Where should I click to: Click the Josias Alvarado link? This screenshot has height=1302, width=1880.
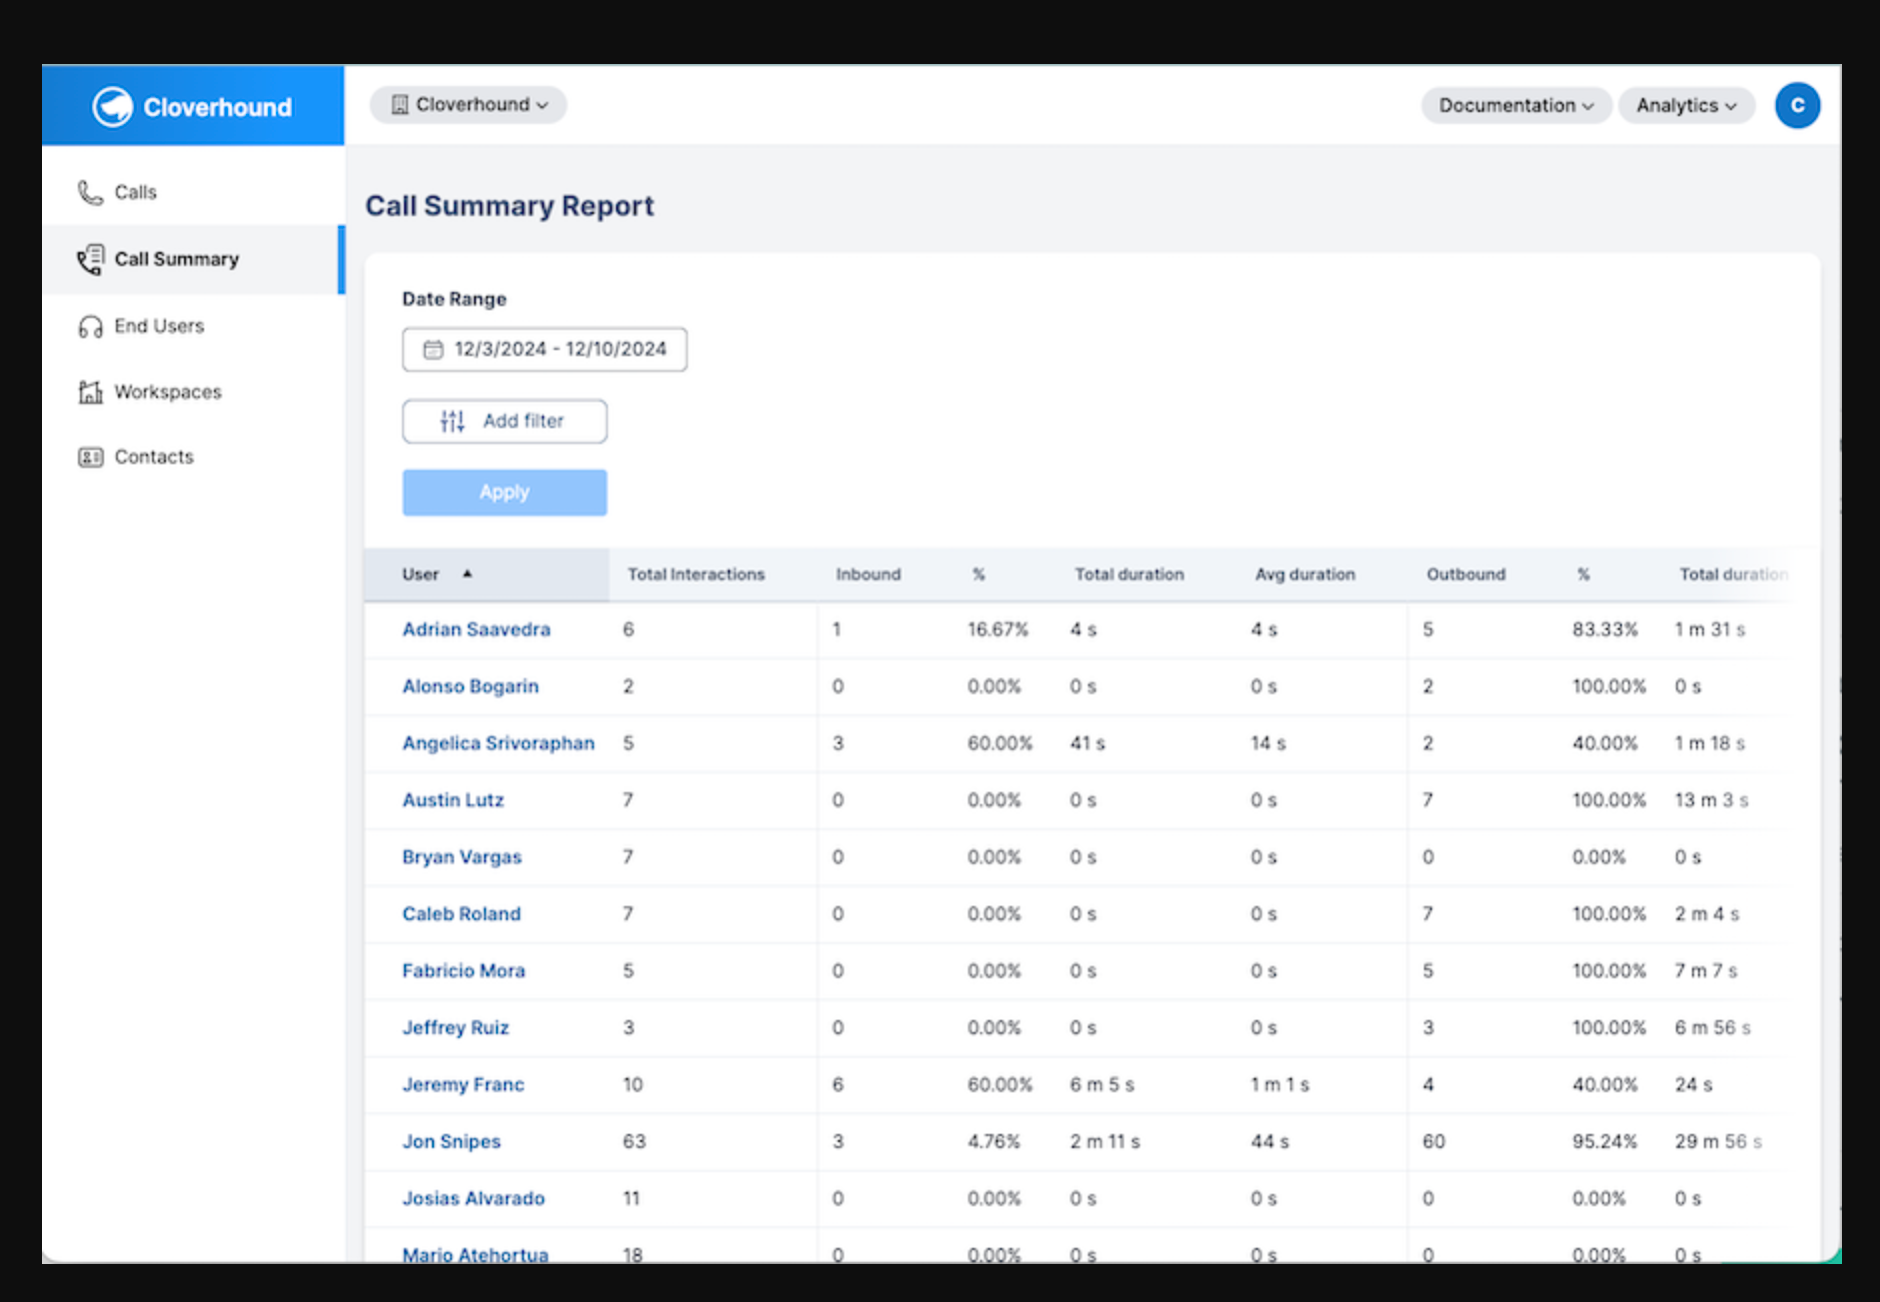pos(473,1198)
